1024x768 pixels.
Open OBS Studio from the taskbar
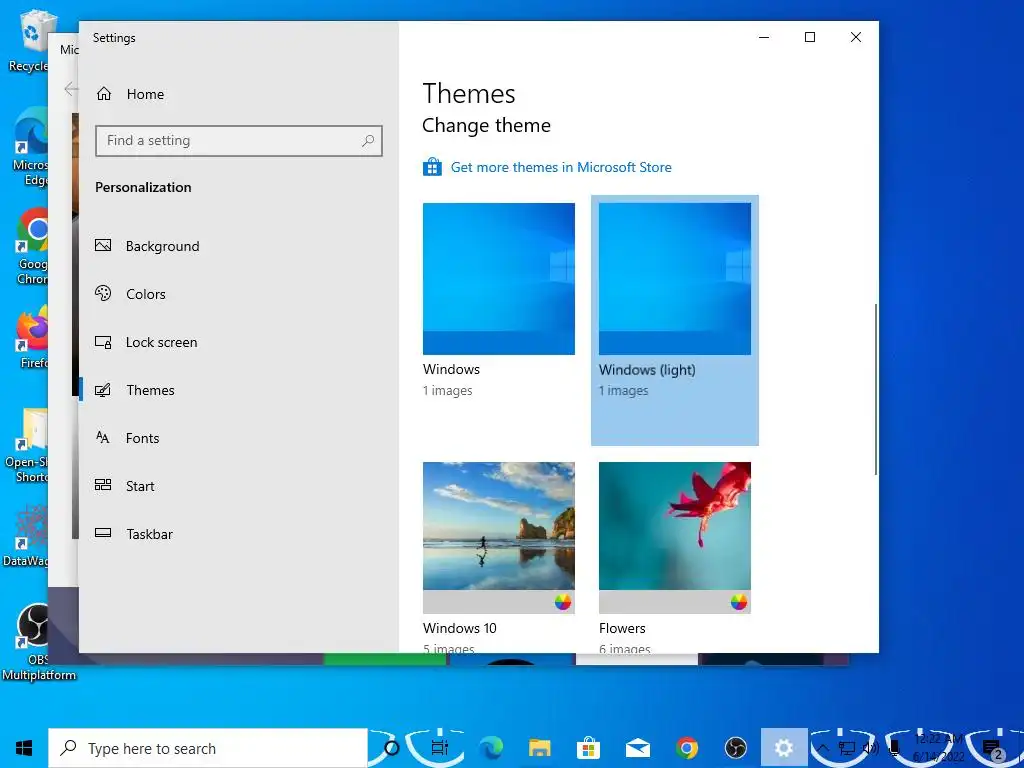(x=736, y=748)
